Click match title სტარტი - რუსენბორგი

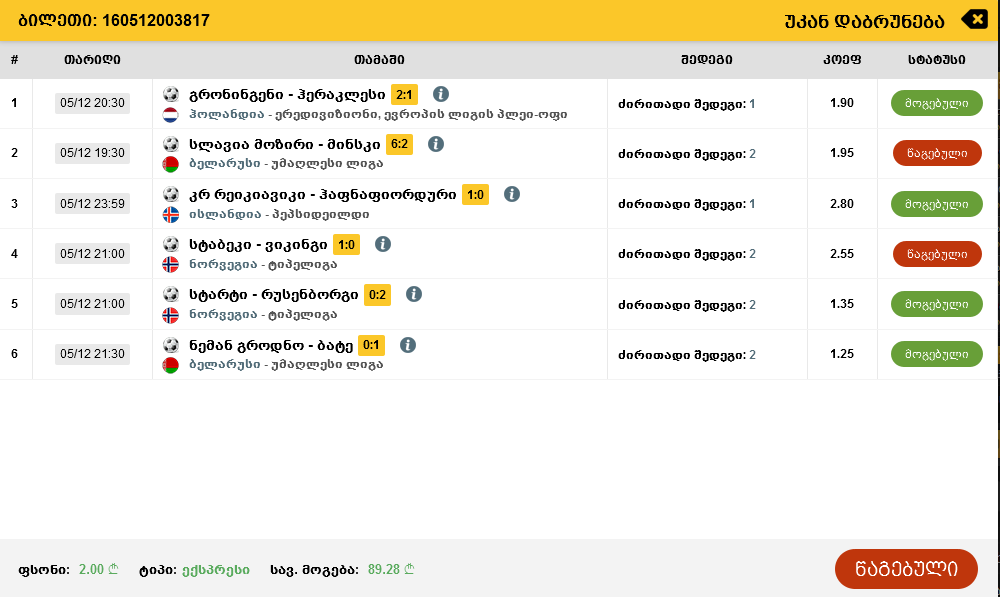coord(274,295)
